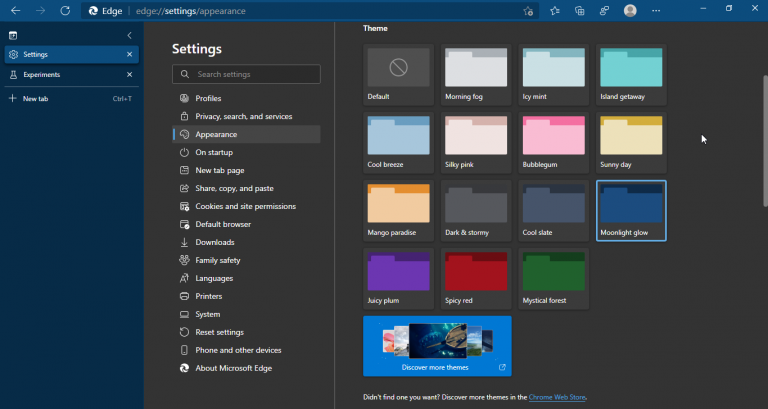Screen dimensions: 768x409
Task: Add this page to favorites star-plus icon
Action: pos(528,11)
